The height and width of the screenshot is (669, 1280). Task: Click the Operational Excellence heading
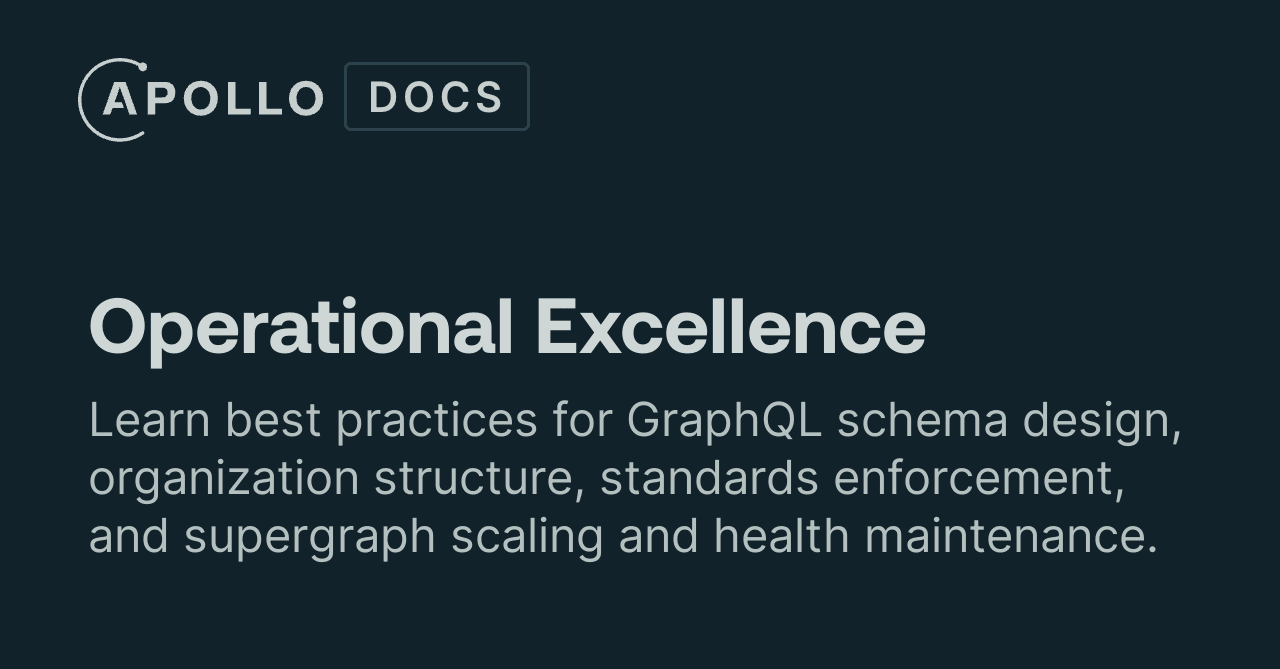(x=507, y=329)
